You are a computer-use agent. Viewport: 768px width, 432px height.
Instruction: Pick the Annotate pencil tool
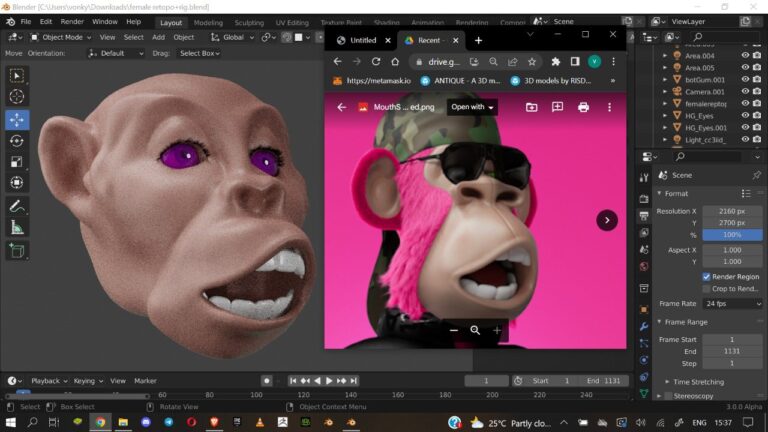pyautogui.click(x=17, y=206)
